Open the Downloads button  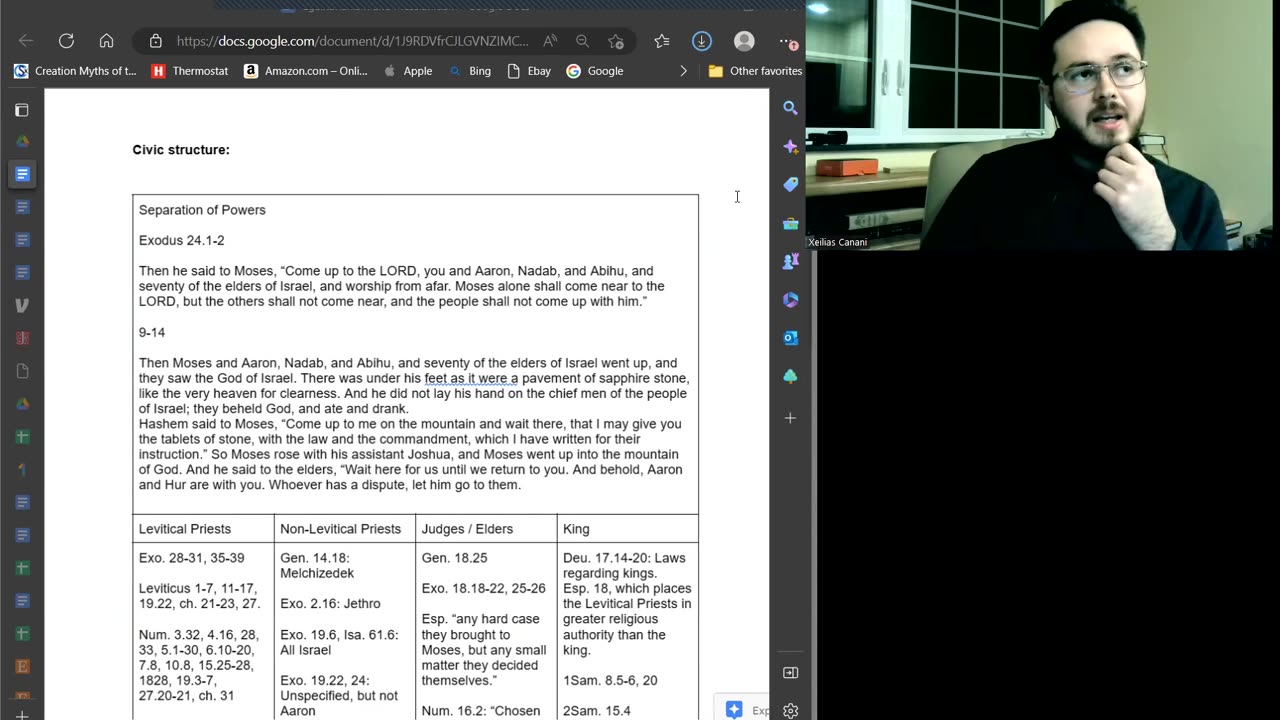tap(702, 41)
